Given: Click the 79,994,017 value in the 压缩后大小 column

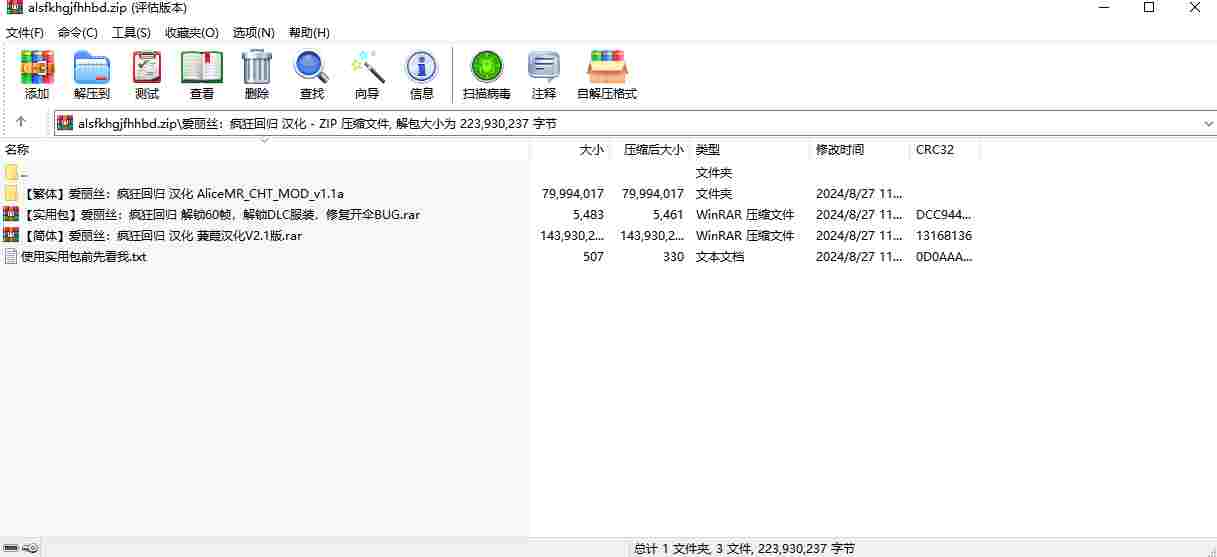Looking at the screenshot, I should coord(653,193).
